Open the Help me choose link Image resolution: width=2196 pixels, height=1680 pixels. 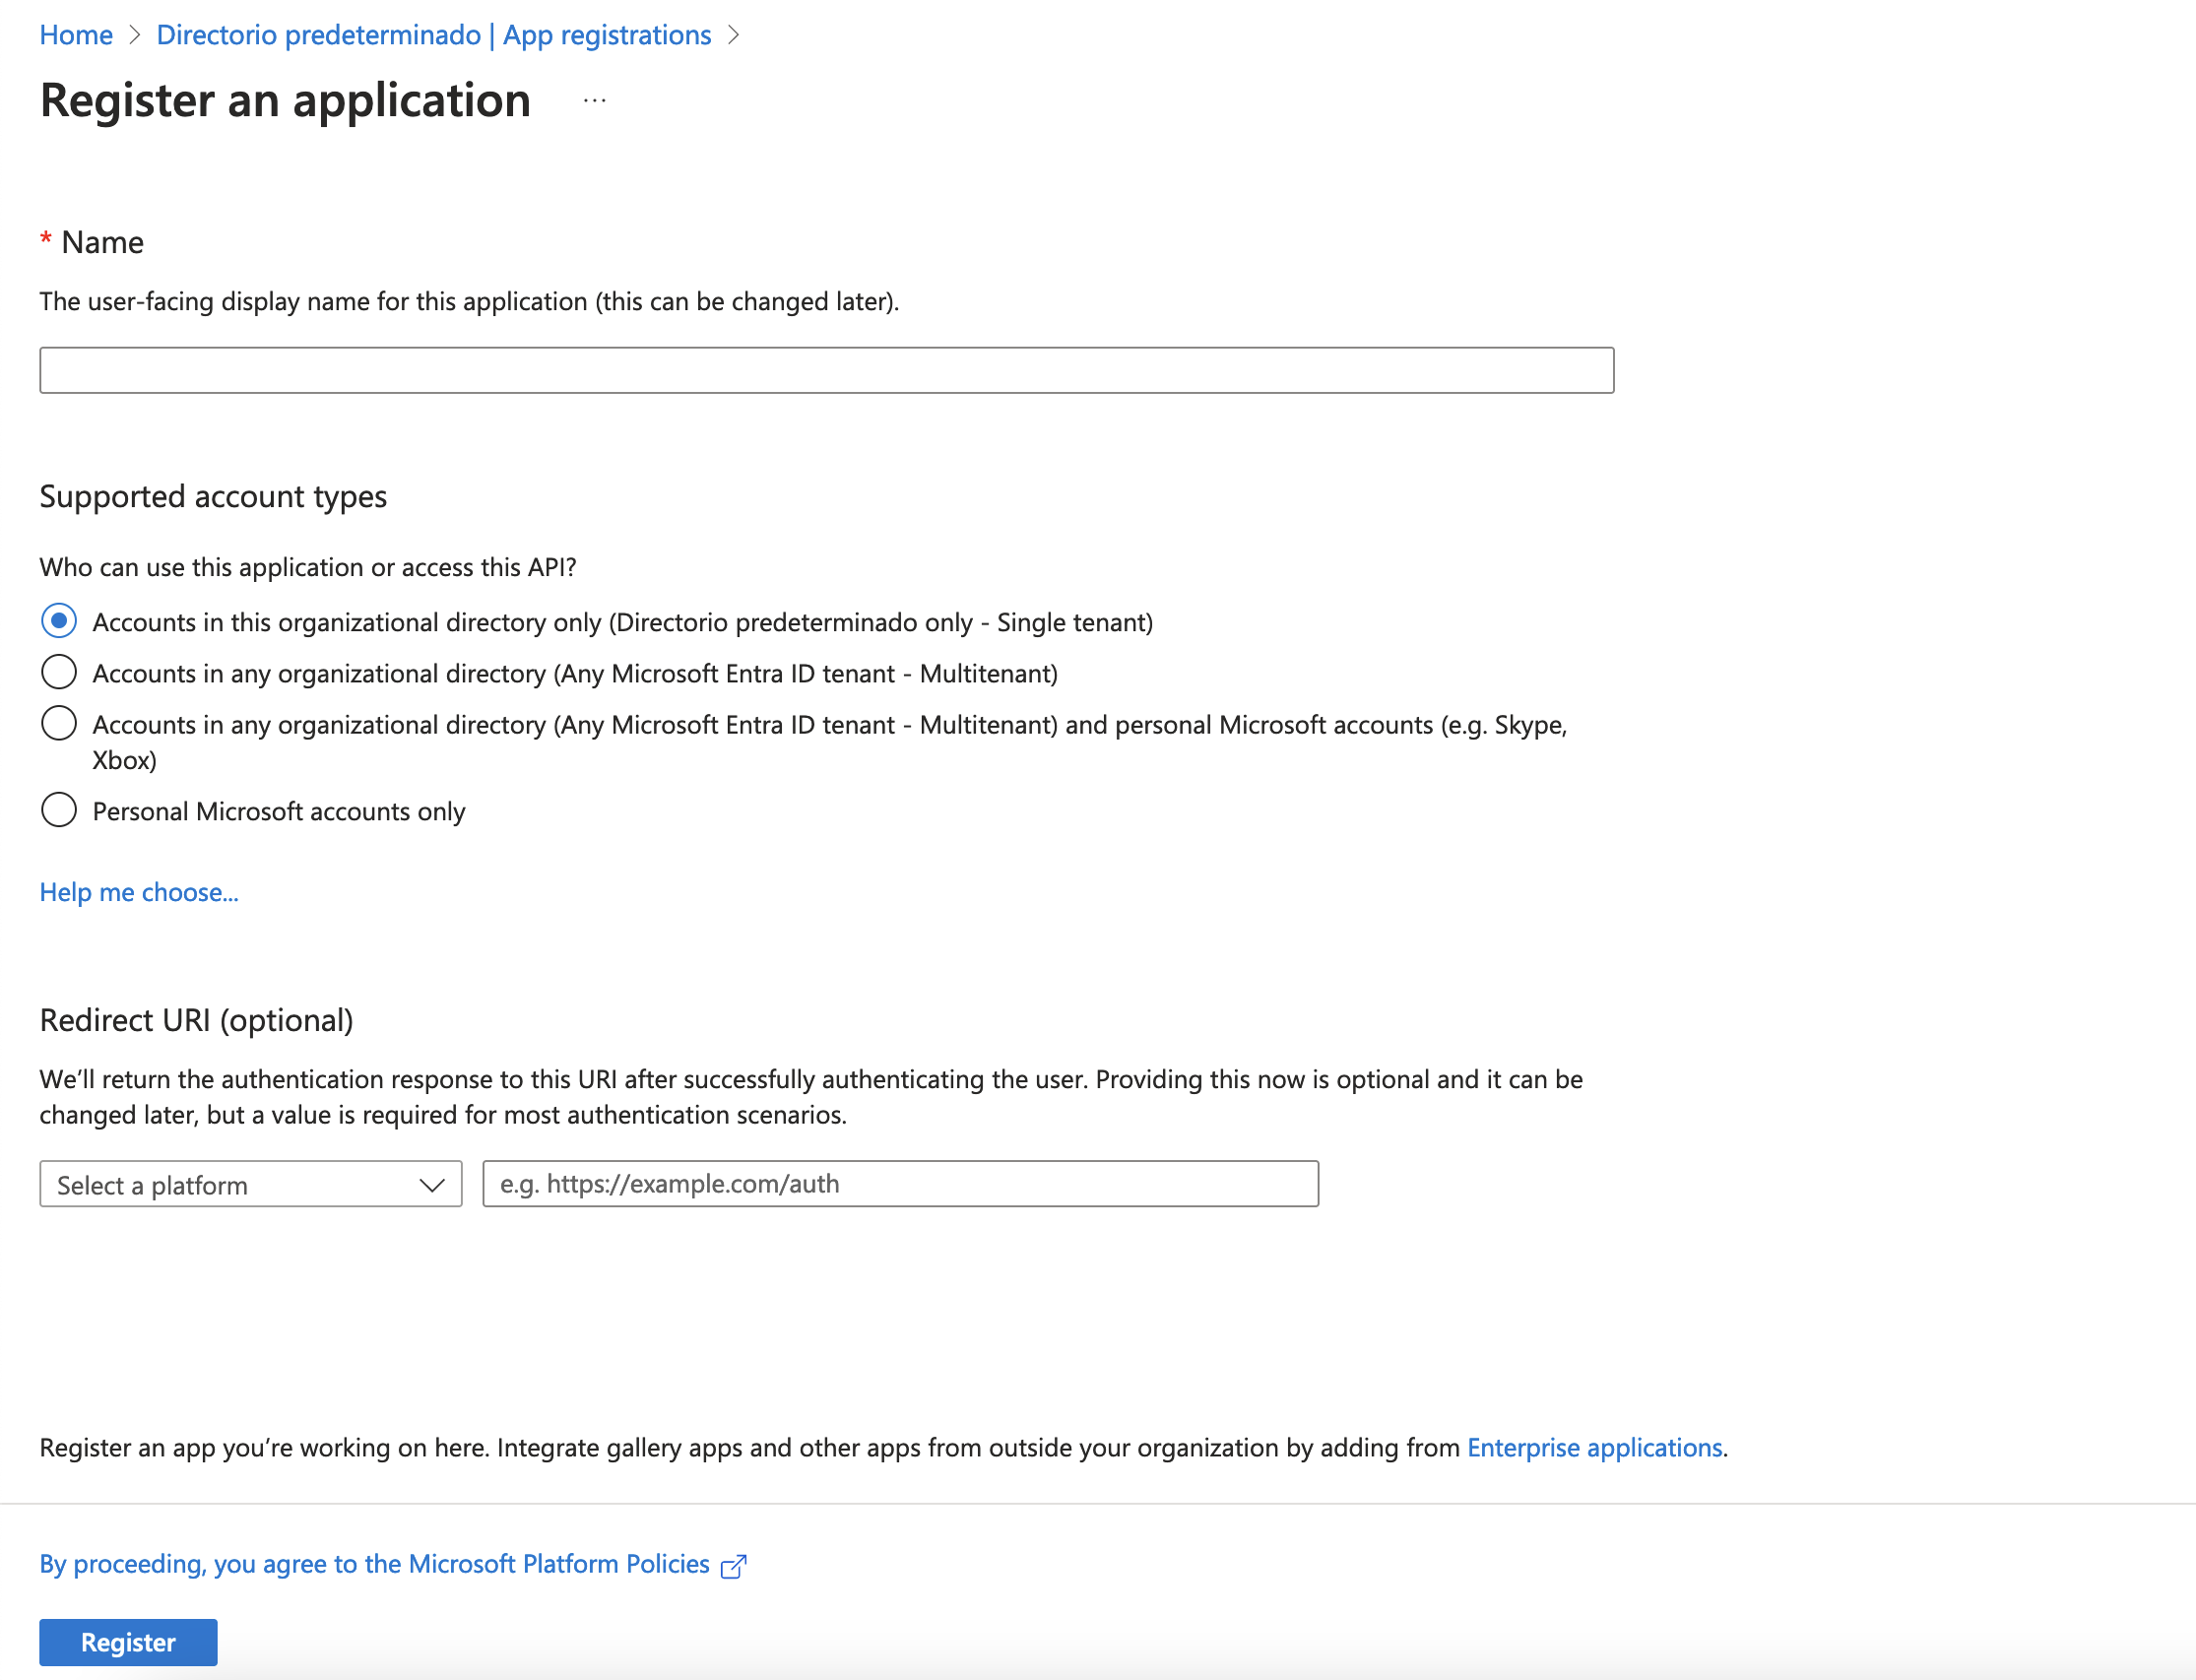point(139,892)
